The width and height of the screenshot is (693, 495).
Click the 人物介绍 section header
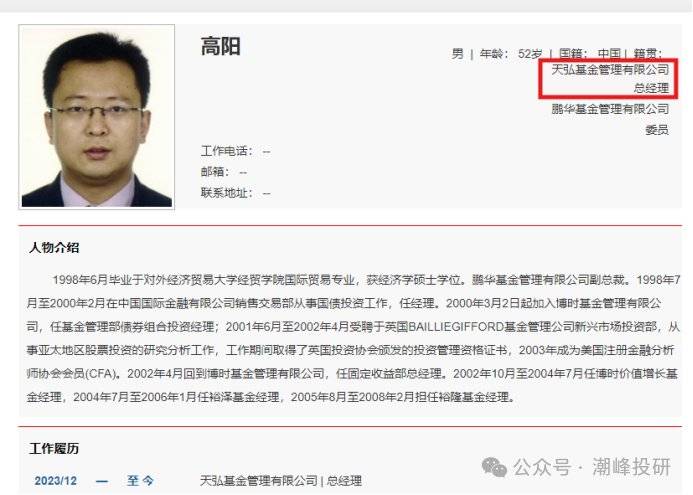point(54,248)
